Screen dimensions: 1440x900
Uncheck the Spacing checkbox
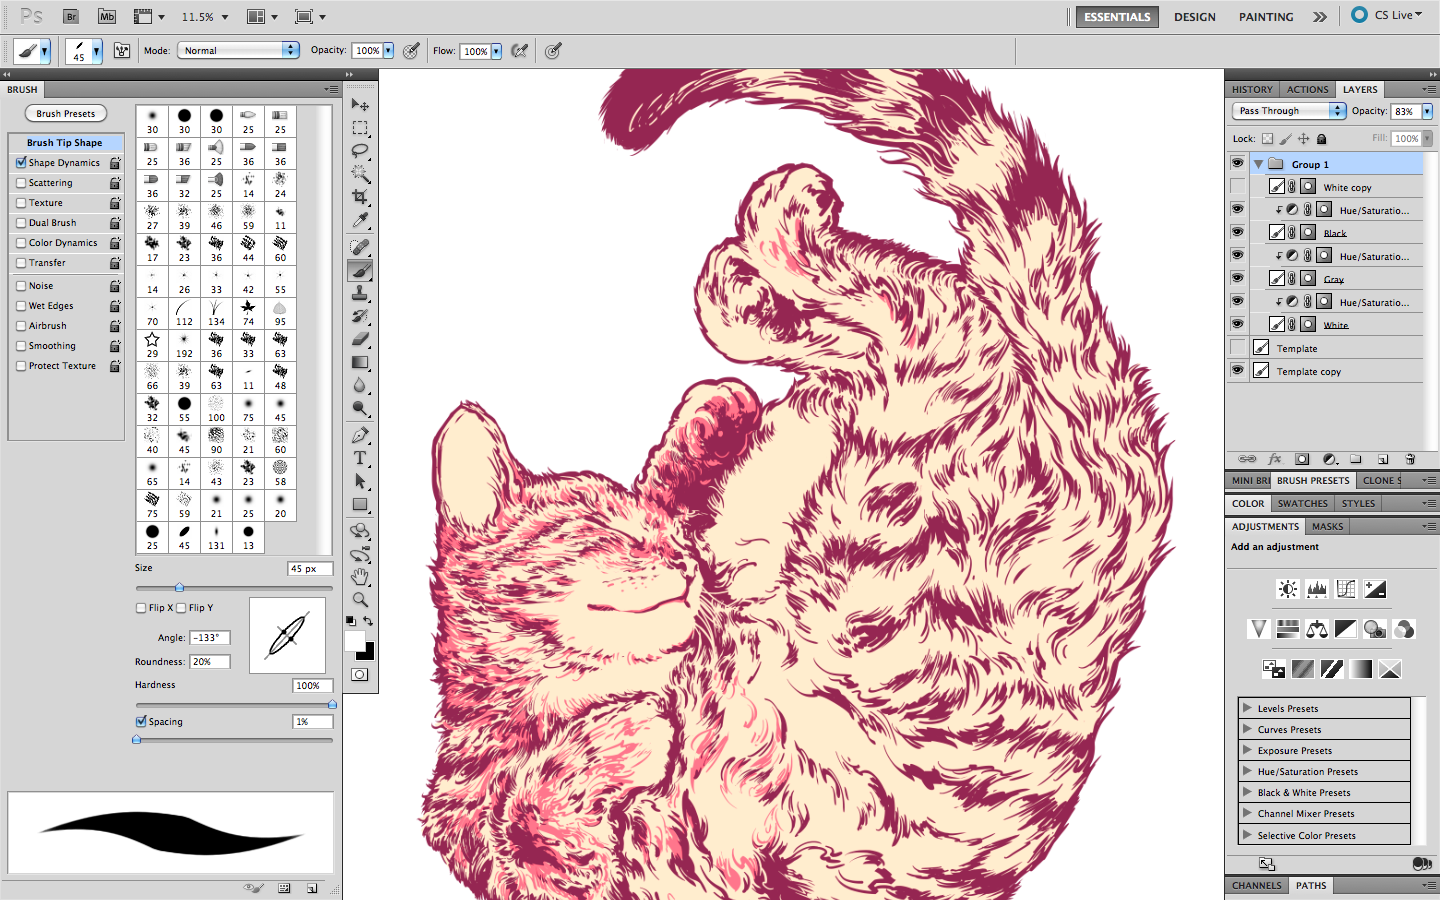pos(141,721)
